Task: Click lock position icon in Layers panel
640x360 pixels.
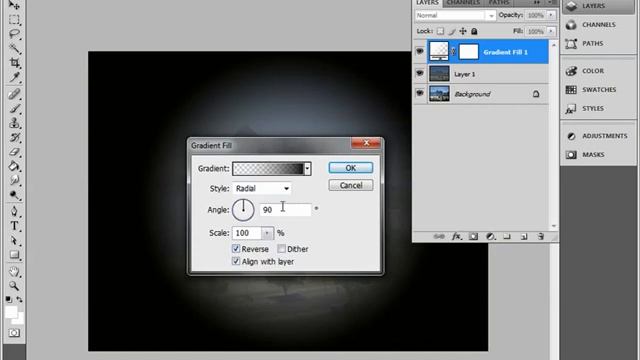Action: [463, 31]
